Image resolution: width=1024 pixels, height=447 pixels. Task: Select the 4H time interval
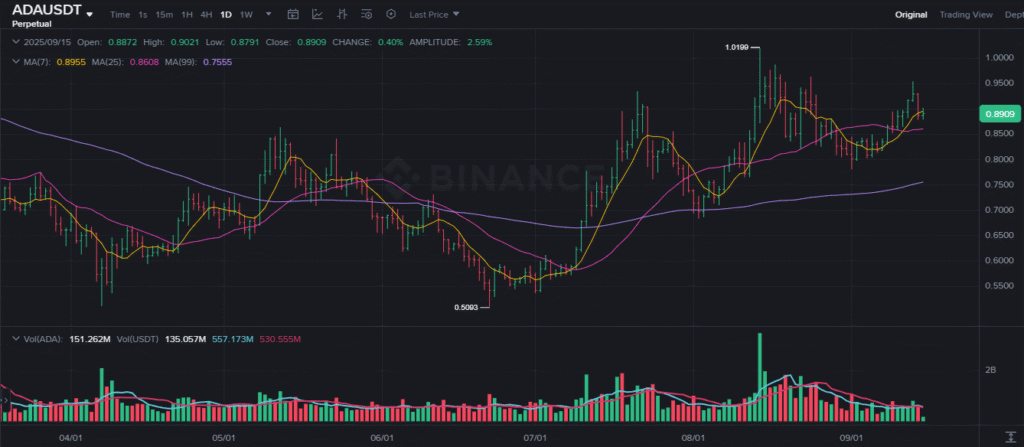[x=205, y=15]
